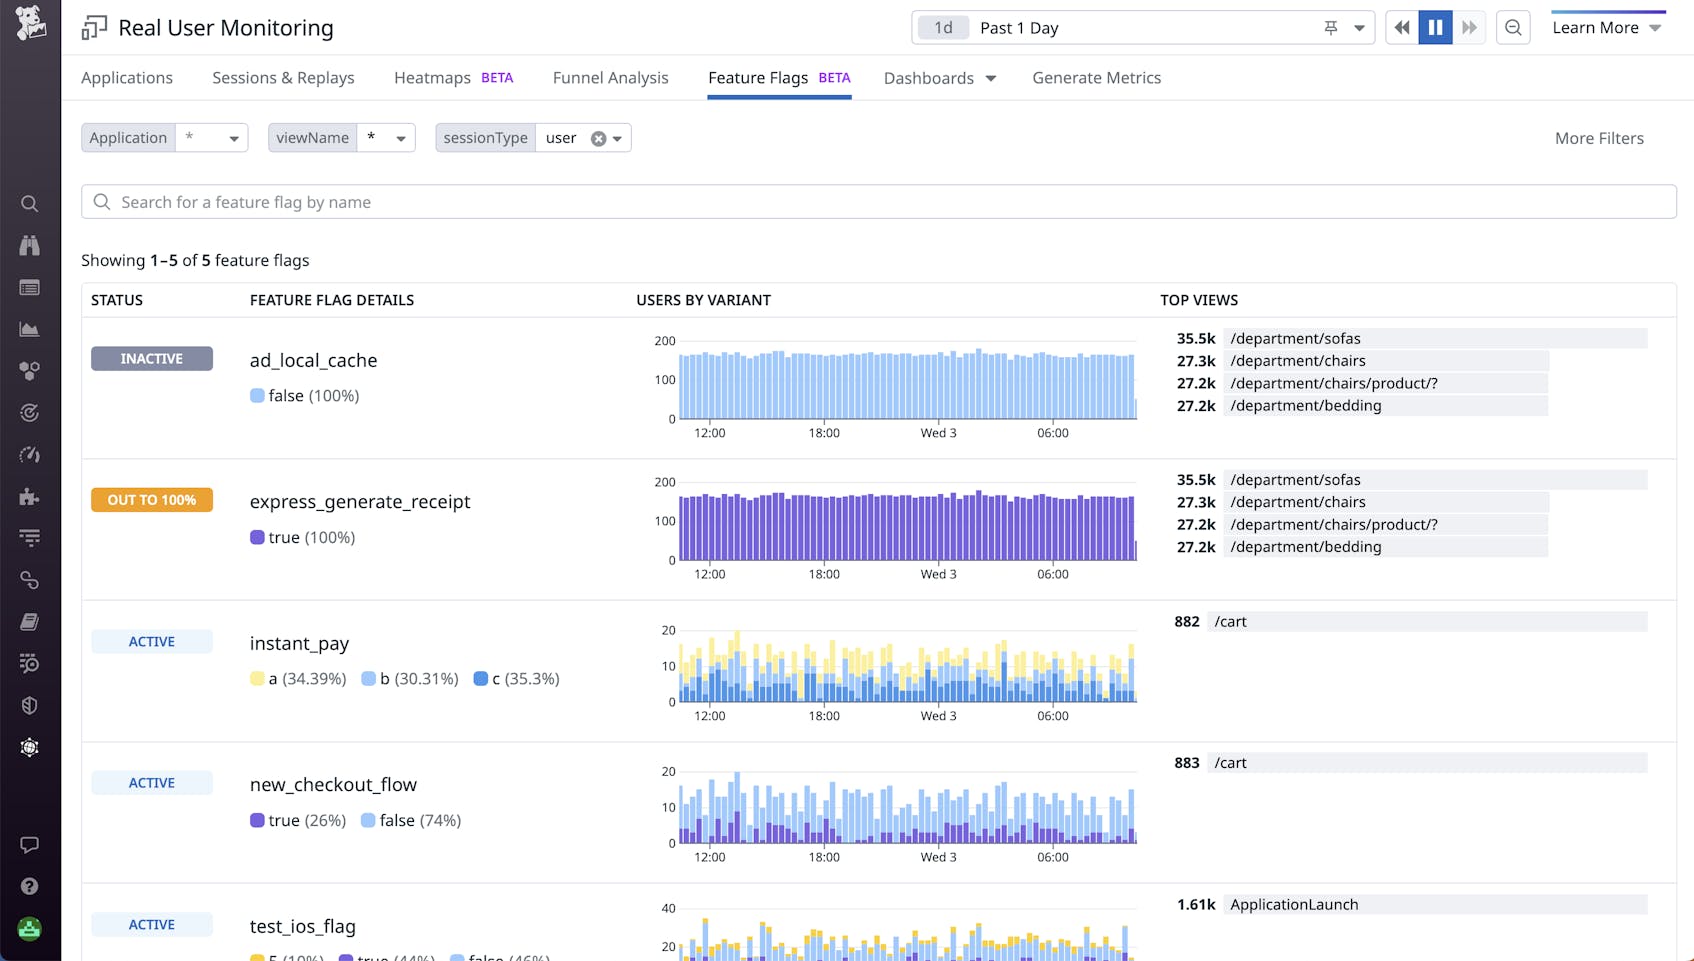The width and height of the screenshot is (1694, 961).
Task: Select the notebook icon in the sidebar
Action: [x=30, y=621]
